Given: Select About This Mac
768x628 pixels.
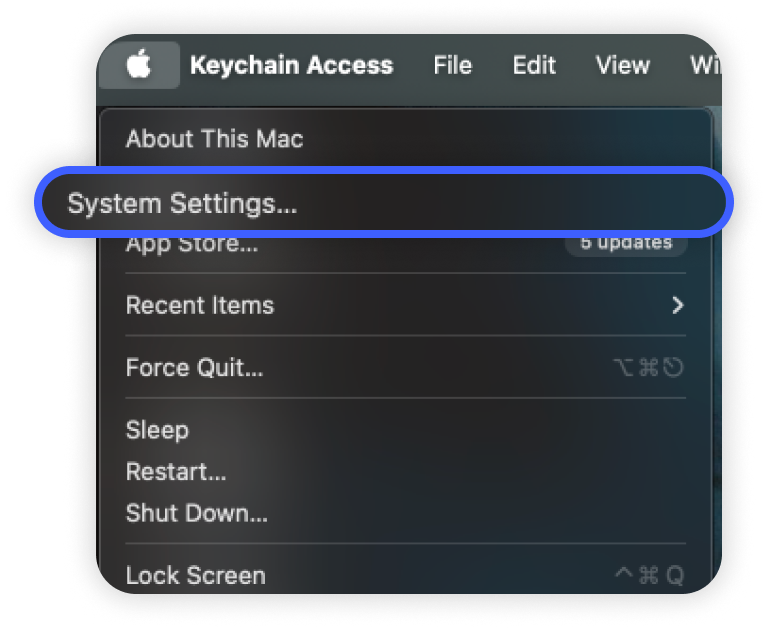Looking at the screenshot, I should click(214, 139).
